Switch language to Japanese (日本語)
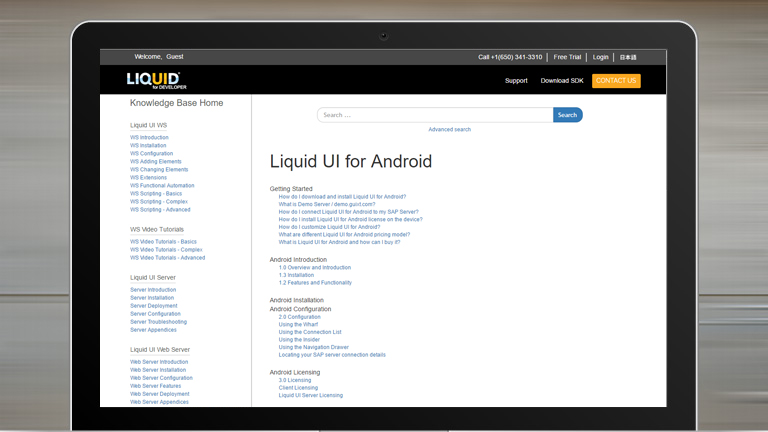768x432 pixels. pos(628,57)
